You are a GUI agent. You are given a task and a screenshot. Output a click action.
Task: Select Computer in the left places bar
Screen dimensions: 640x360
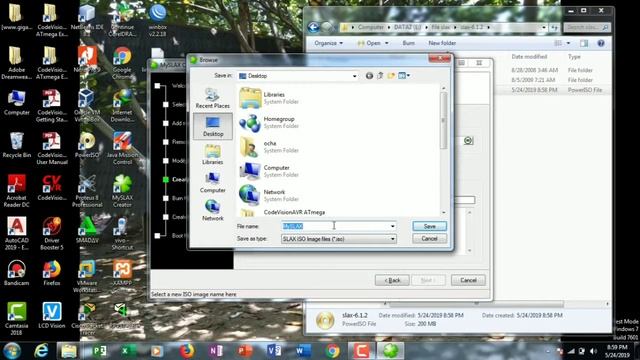212,182
